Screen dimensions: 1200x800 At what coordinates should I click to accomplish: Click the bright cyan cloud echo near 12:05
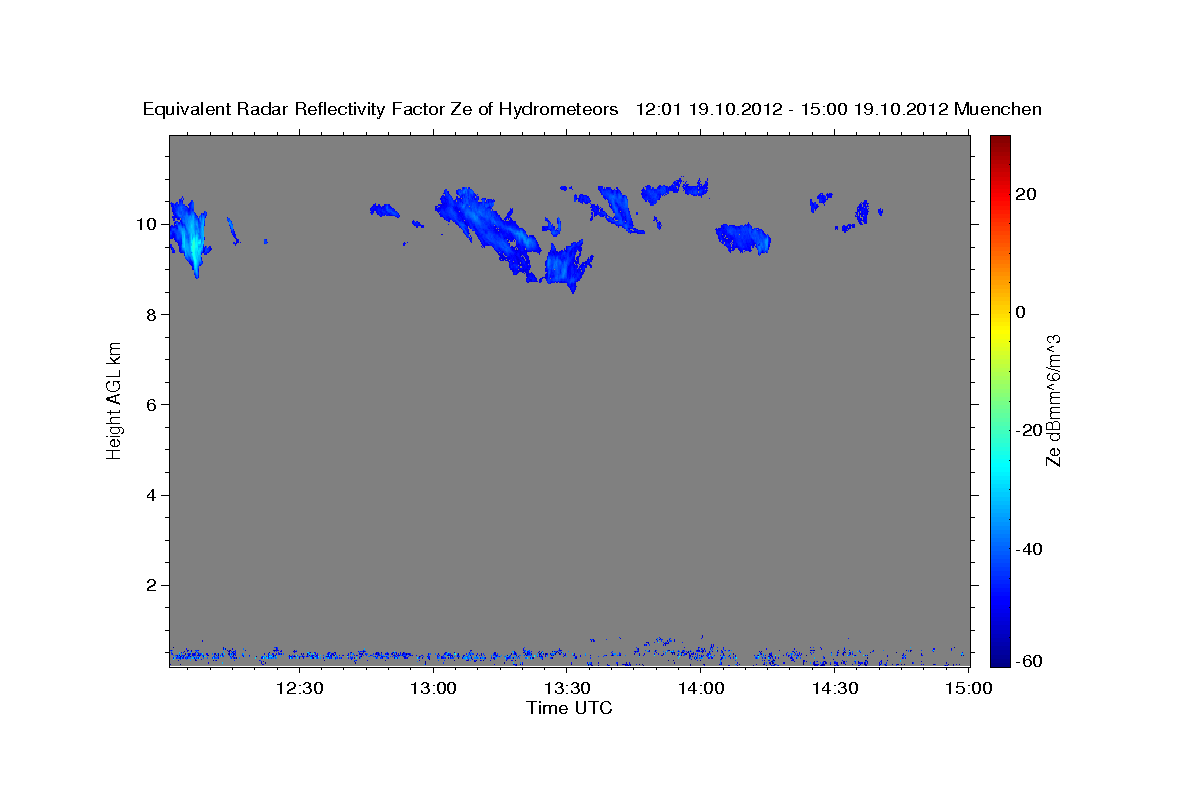click(190, 238)
